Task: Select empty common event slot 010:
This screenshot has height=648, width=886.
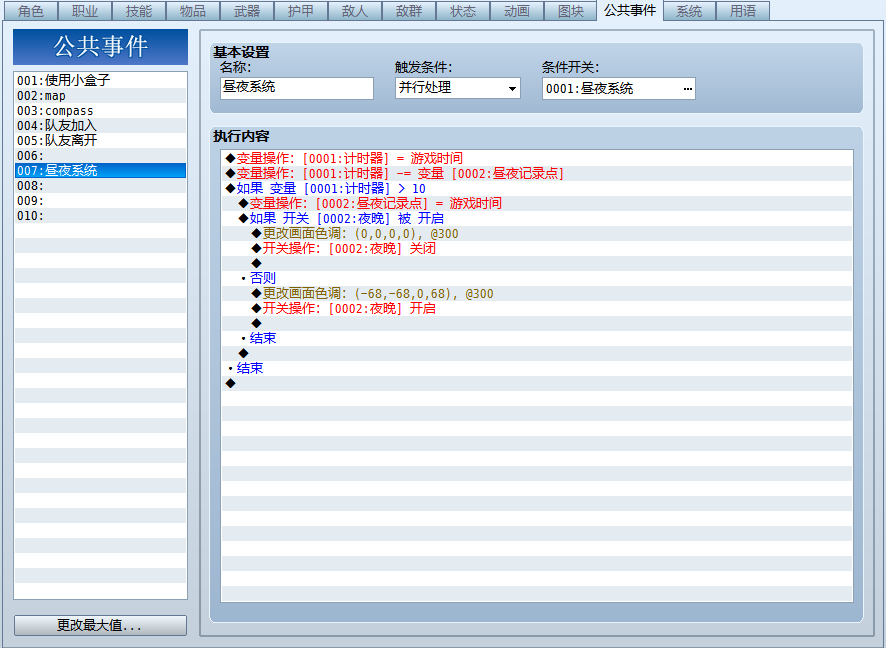Action: pos(101,215)
